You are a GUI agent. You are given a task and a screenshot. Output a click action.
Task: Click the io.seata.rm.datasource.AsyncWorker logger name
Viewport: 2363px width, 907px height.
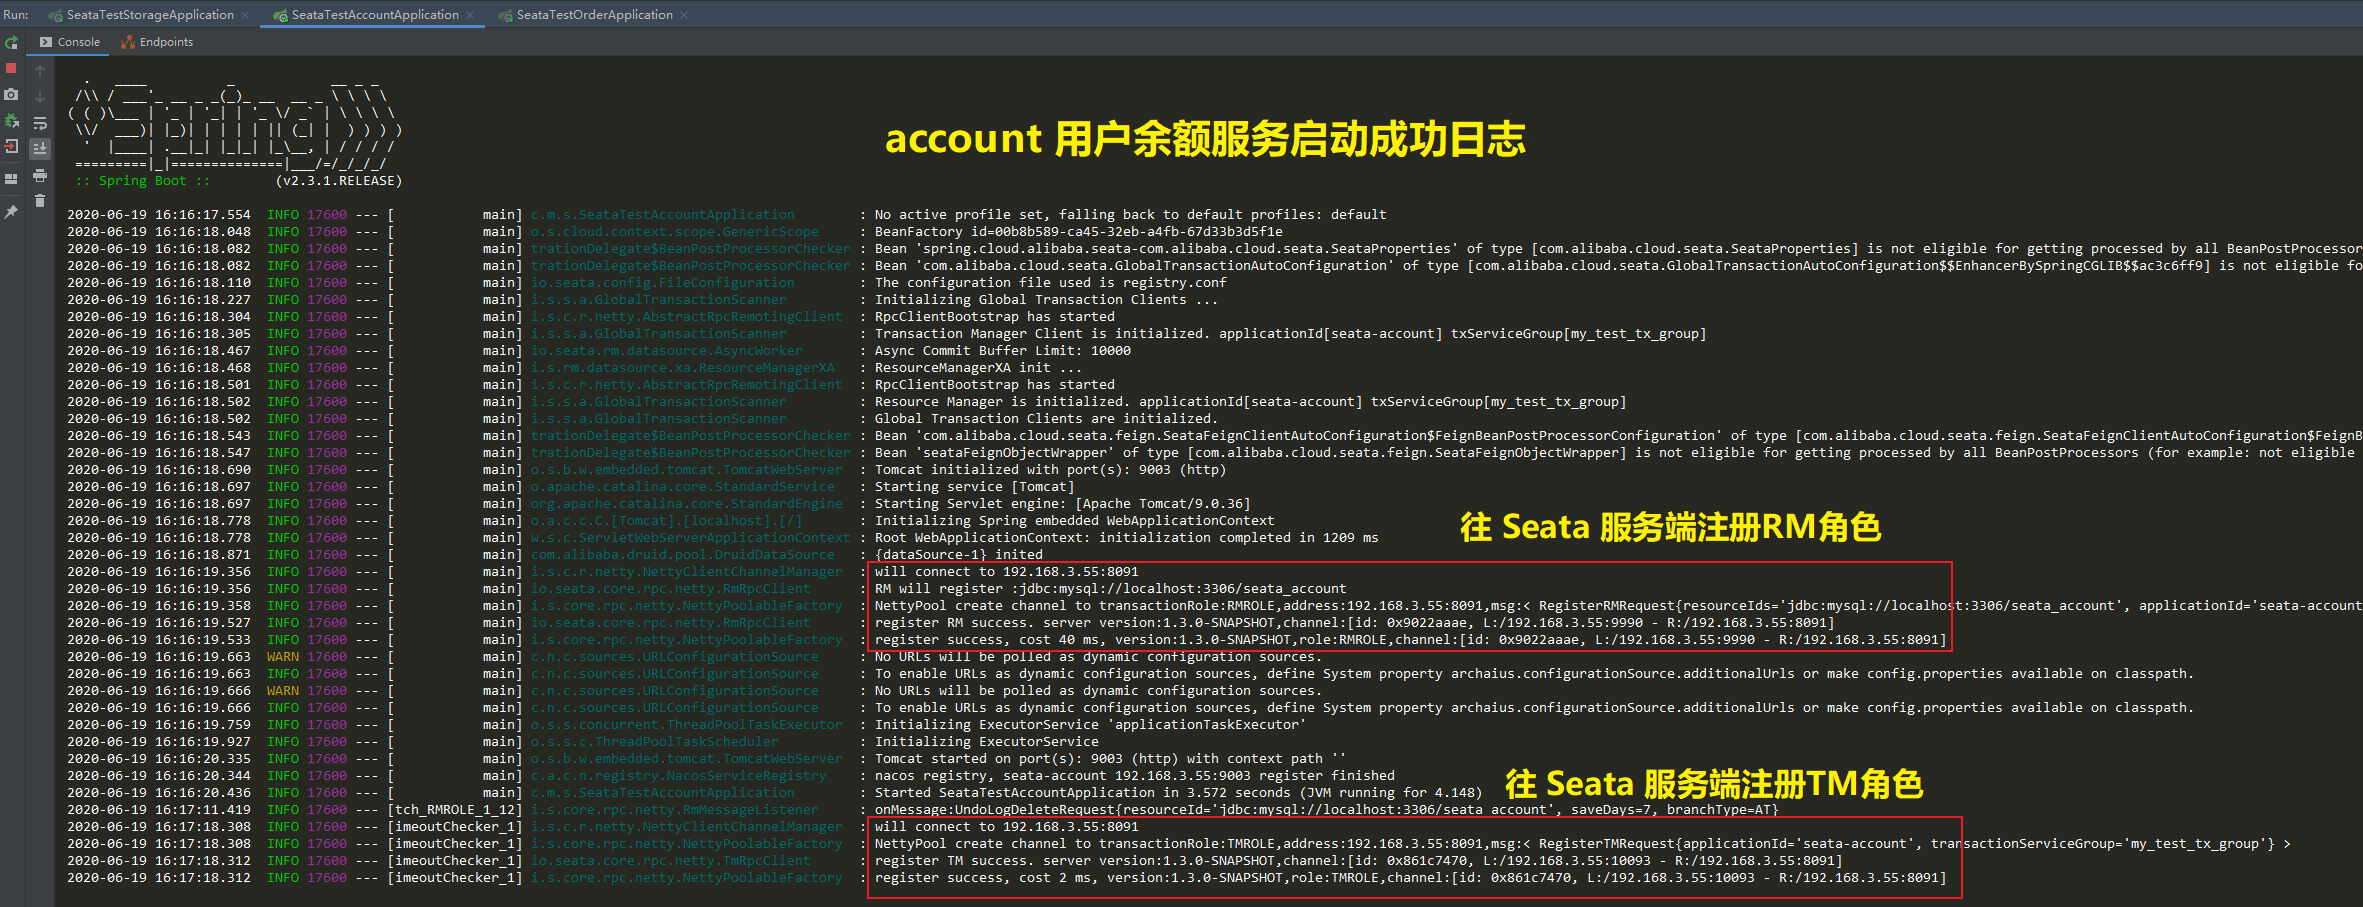pyautogui.click(x=666, y=351)
